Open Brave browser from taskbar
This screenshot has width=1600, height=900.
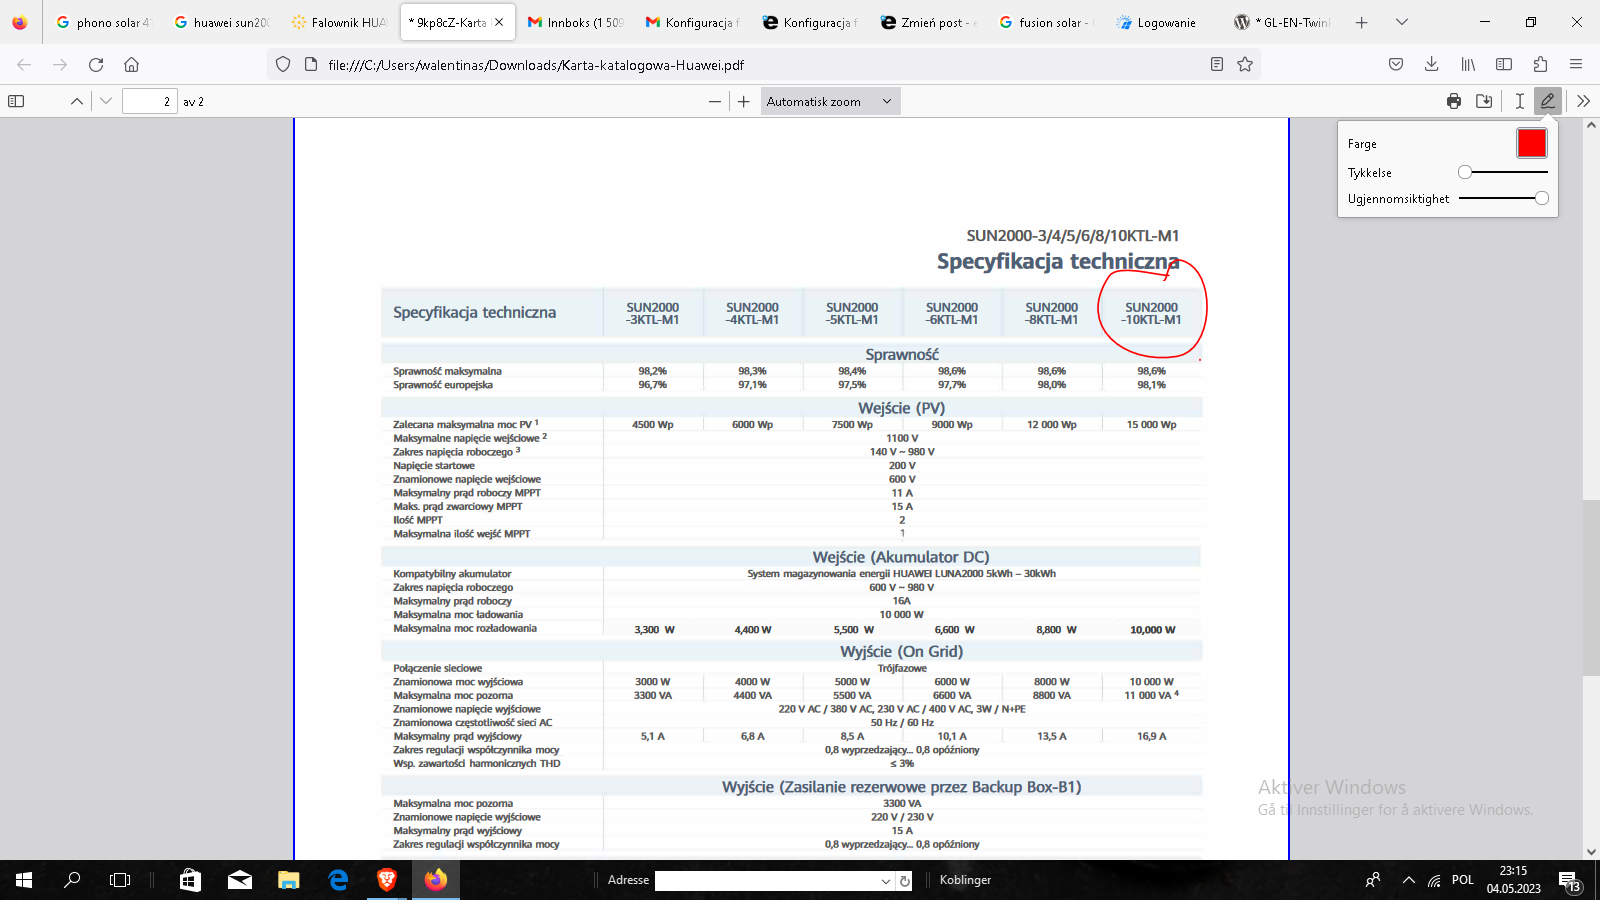387,880
